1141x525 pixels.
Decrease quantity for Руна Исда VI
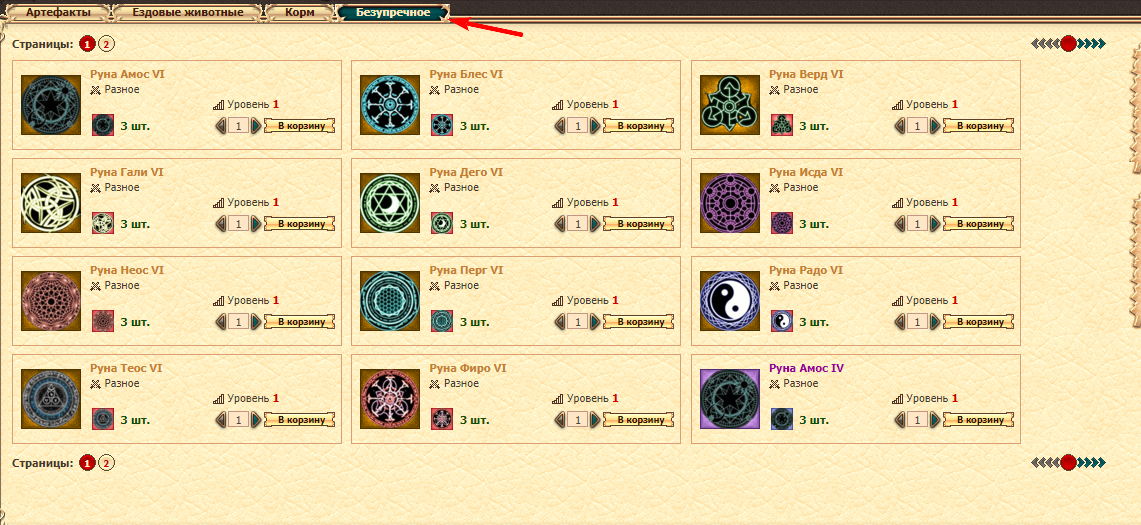901,224
